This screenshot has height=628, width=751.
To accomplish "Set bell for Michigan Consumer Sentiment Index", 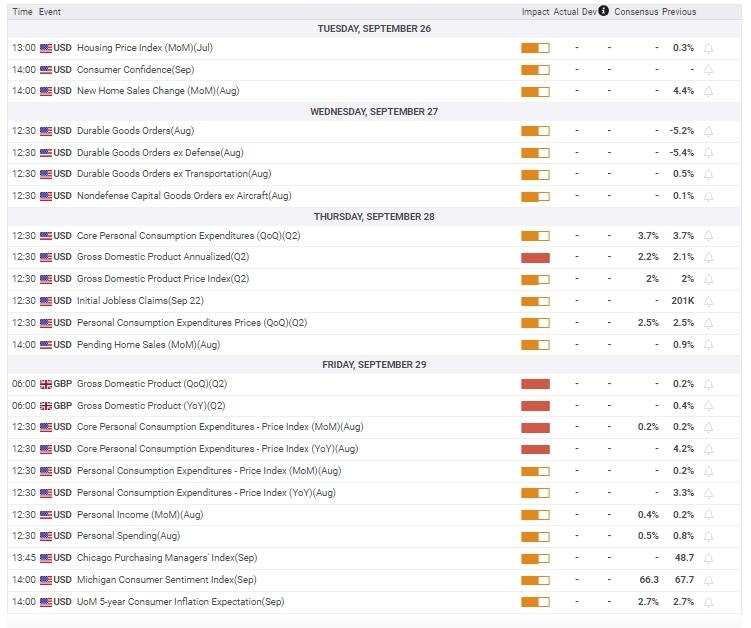I will coord(708,581).
